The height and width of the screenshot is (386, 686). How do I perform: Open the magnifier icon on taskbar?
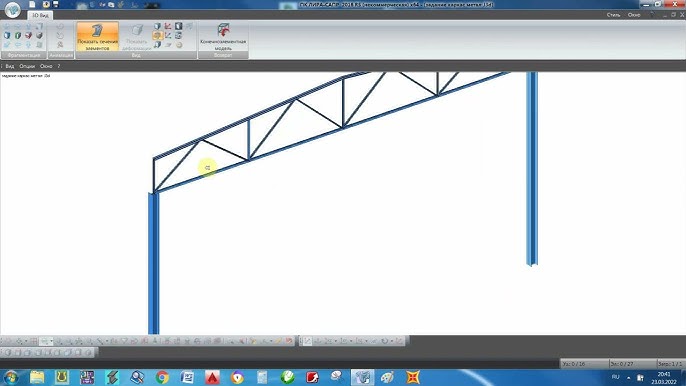[x=137, y=377]
